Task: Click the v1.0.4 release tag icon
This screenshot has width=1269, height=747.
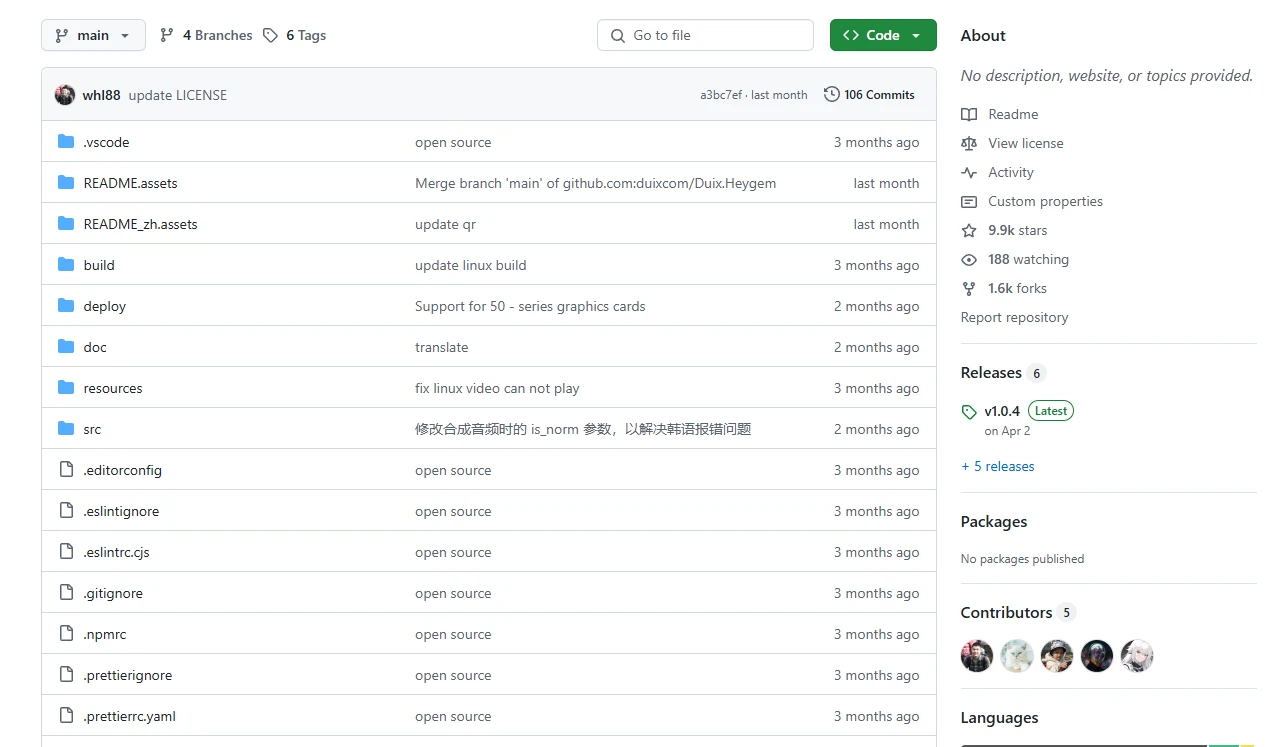Action: 969,411
